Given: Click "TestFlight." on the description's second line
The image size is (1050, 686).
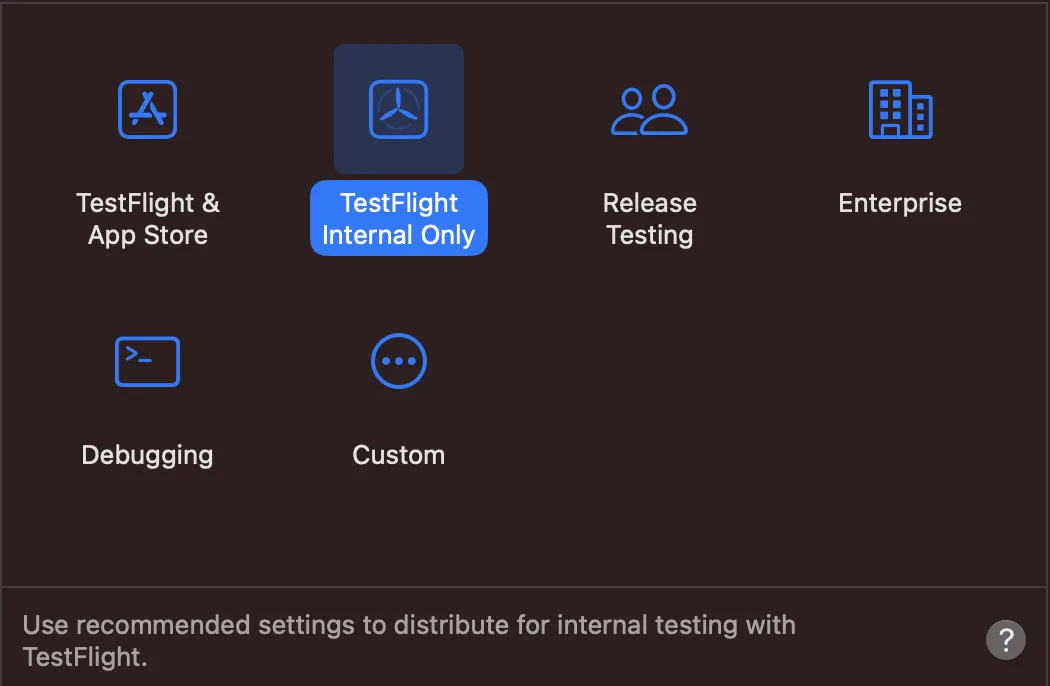Looking at the screenshot, I should click(85, 658).
